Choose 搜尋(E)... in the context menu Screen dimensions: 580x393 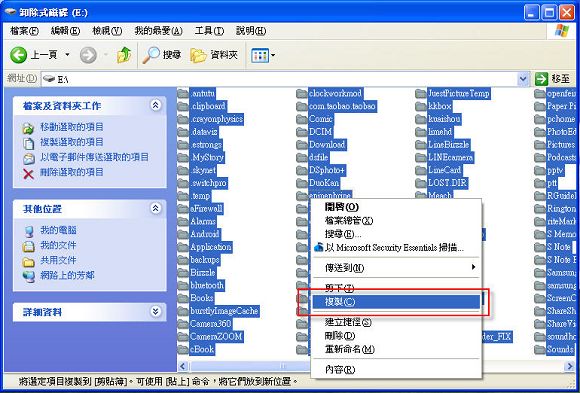pyautogui.click(x=396, y=234)
